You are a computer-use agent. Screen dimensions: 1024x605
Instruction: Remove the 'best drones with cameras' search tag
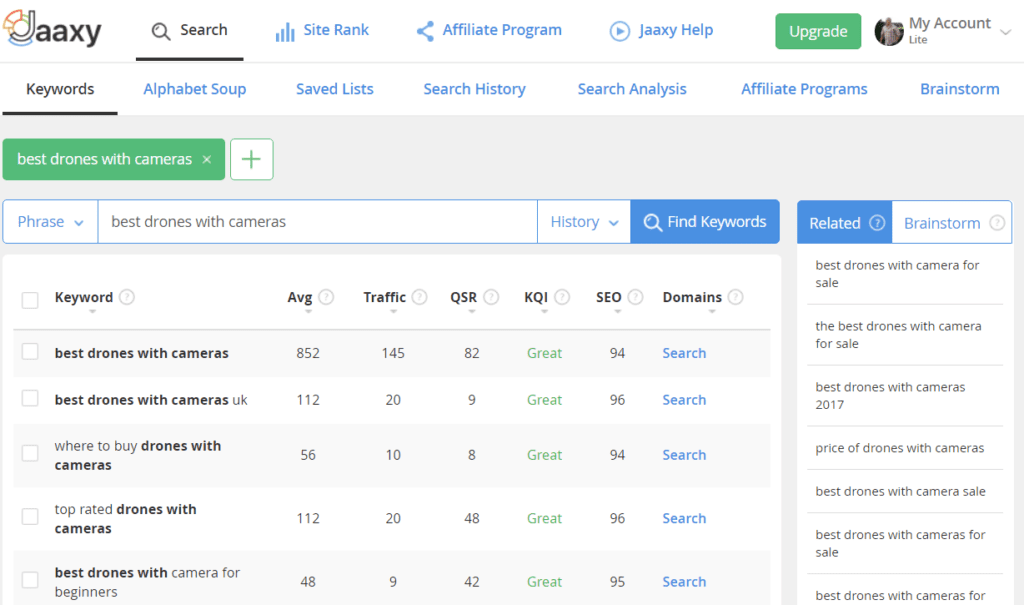(206, 159)
